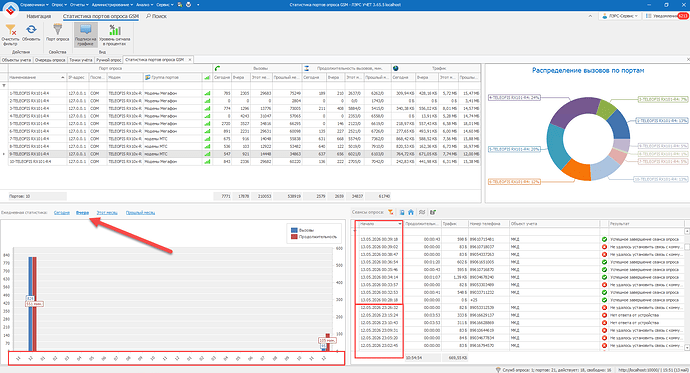Click quick access icon left of the printer
The image size is (690, 373).
180,4
